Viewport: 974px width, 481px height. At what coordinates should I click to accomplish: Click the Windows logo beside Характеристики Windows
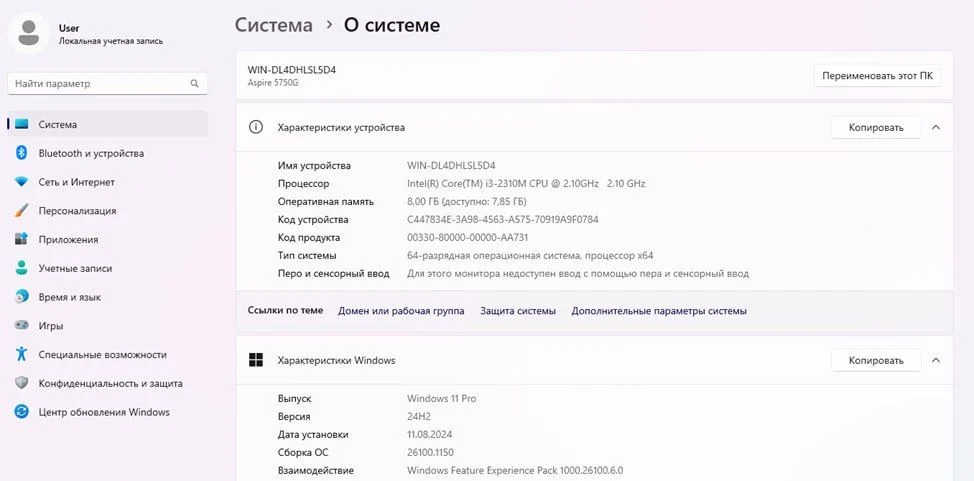coord(255,360)
